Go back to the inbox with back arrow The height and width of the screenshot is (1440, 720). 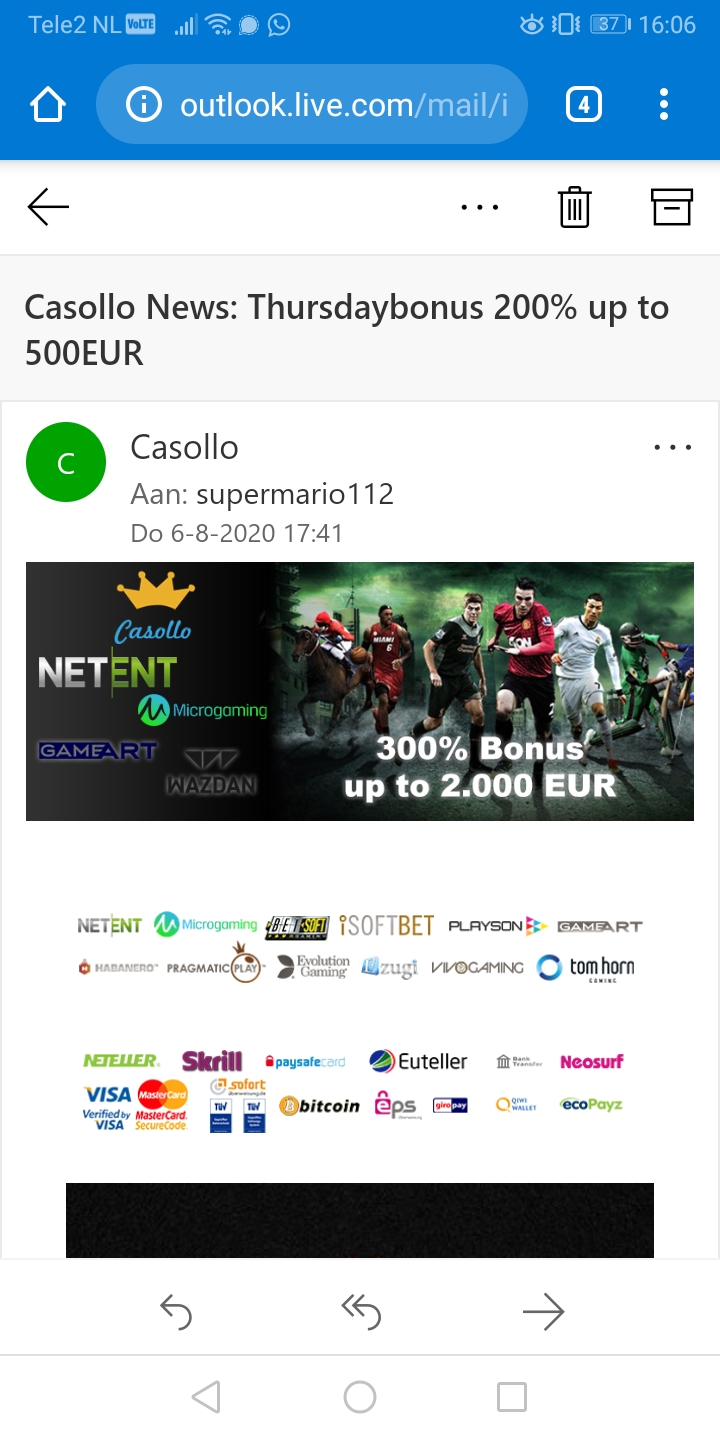coord(48,207)
